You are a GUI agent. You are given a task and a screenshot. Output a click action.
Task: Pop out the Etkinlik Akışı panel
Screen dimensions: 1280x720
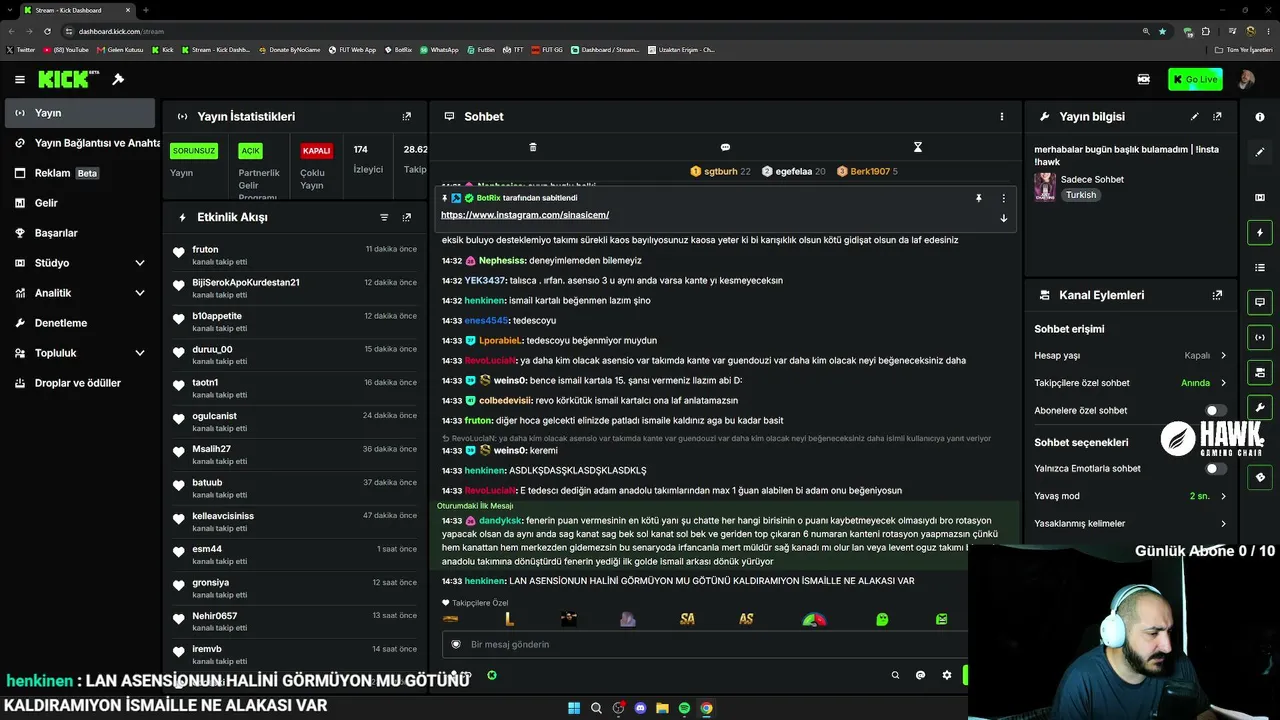pos(406,217)
